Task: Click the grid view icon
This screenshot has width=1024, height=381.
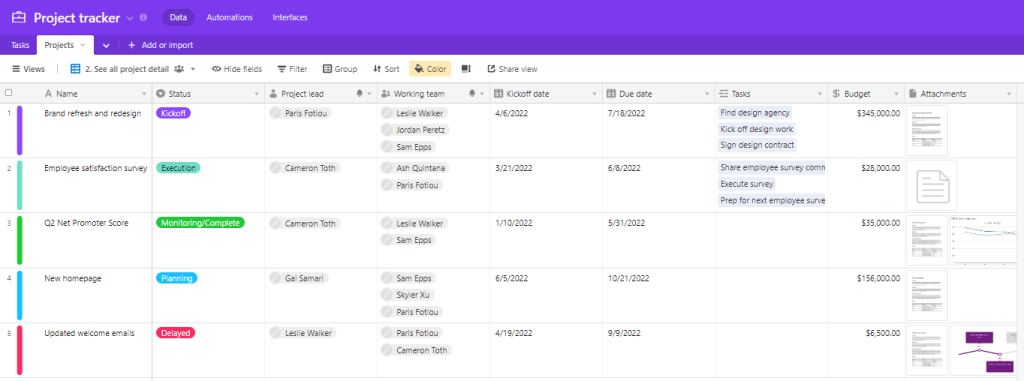Action: pos(75,69)
